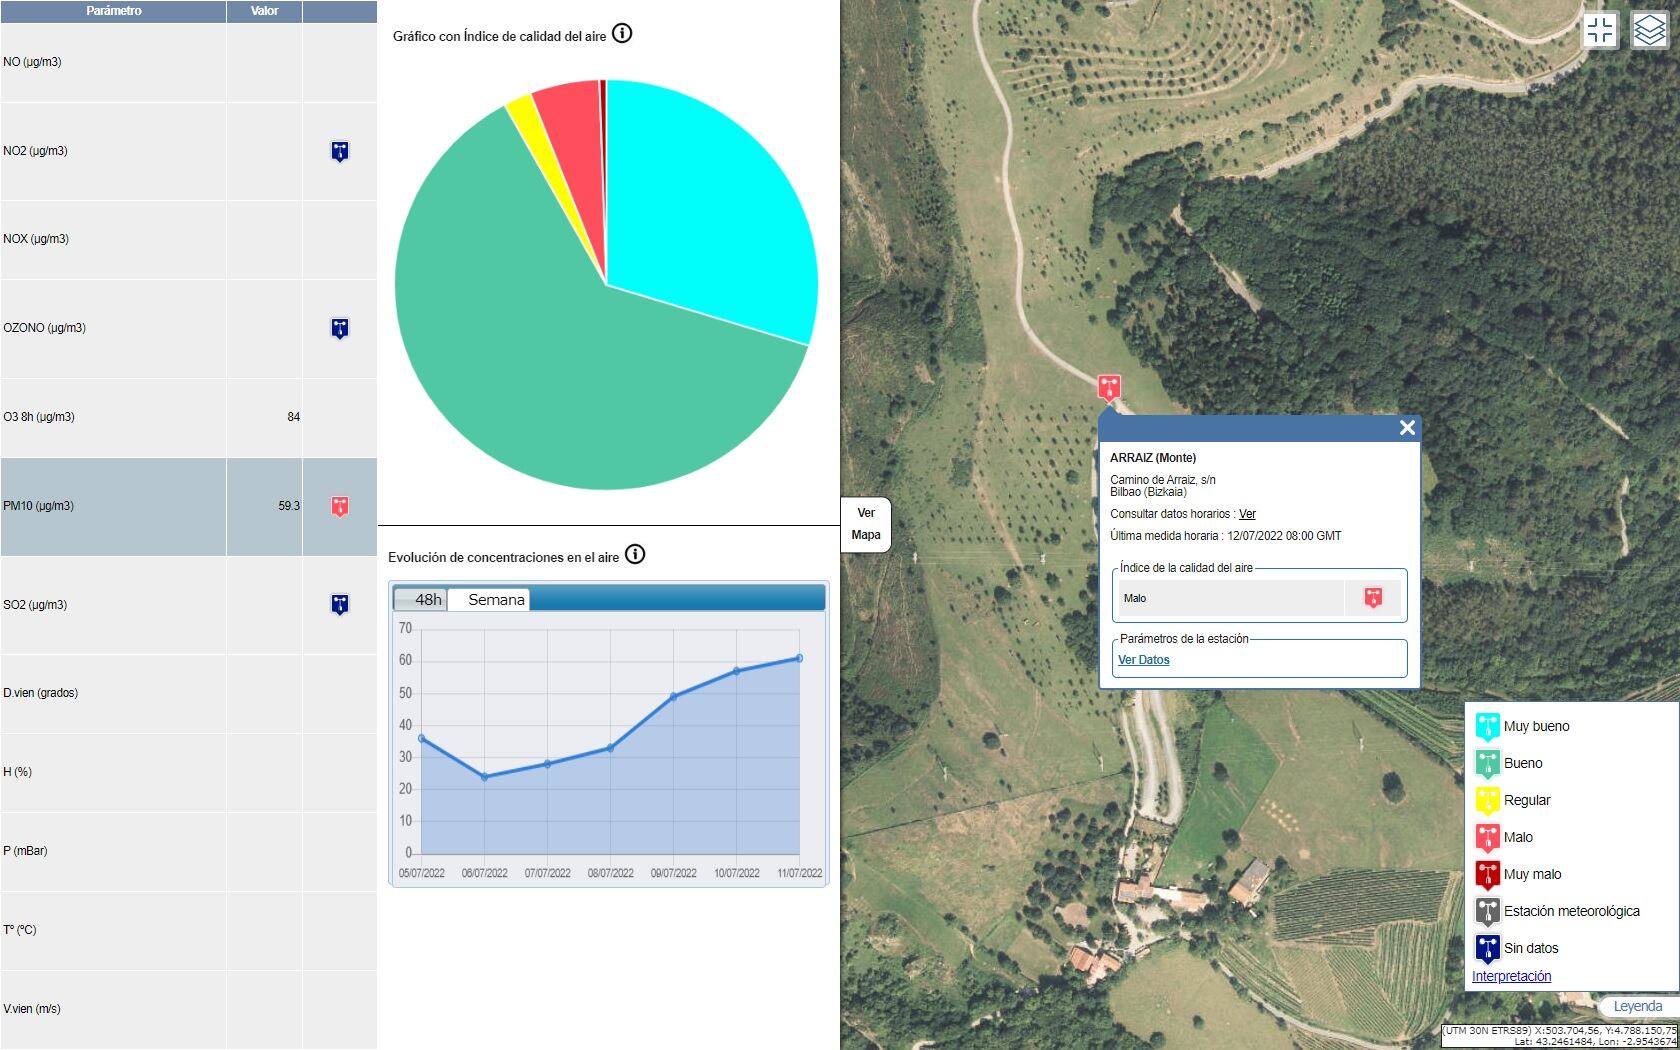Click the Estación meteorológica legend icon
Screen dimensions: 1680x1050
1487,911
